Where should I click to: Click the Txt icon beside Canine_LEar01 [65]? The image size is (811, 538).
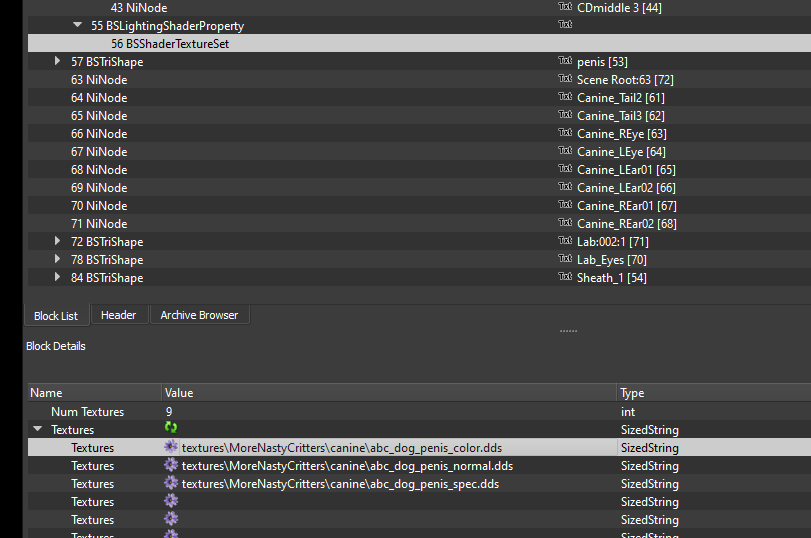coord(565,169)
